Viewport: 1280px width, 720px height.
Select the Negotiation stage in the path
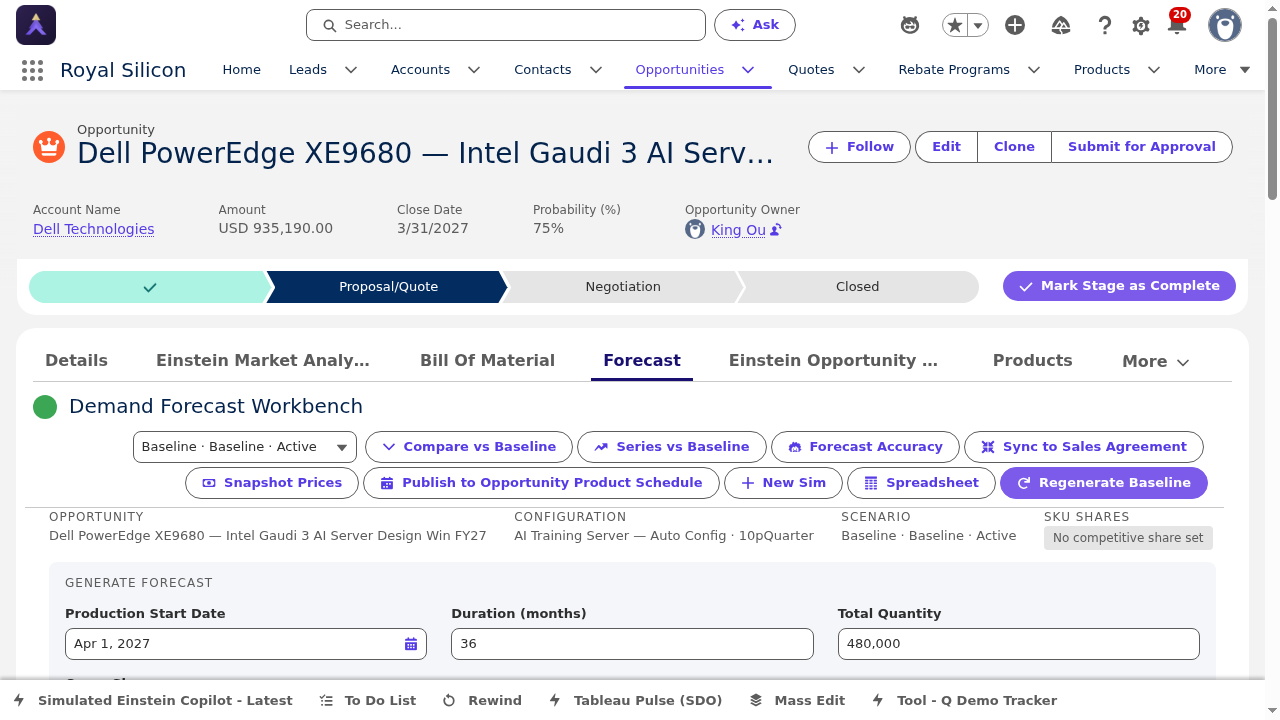623,287
